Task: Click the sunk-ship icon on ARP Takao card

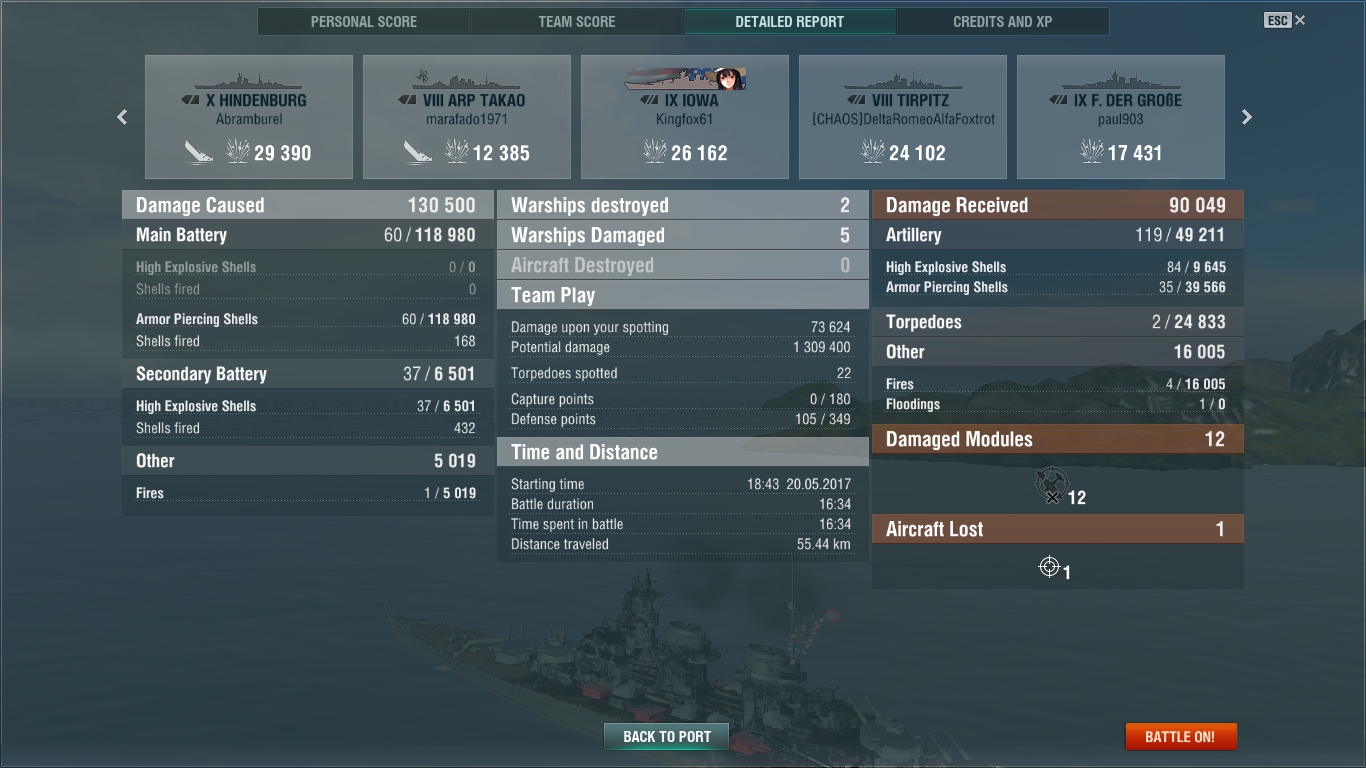Action: pyautogui.click(x=417, y=152)
